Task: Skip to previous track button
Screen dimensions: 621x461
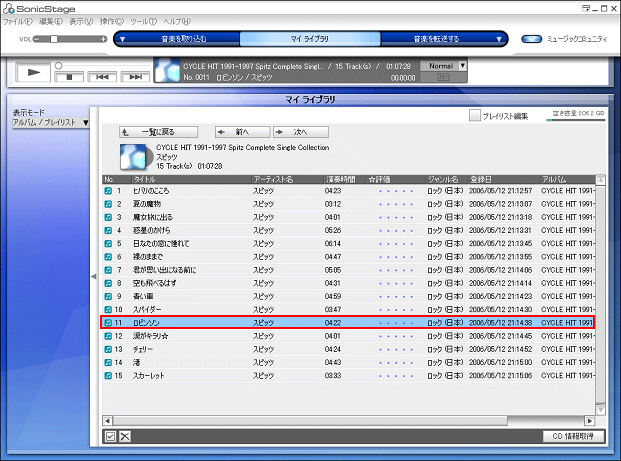Action: pyautogui.click(x=102, y=77)
